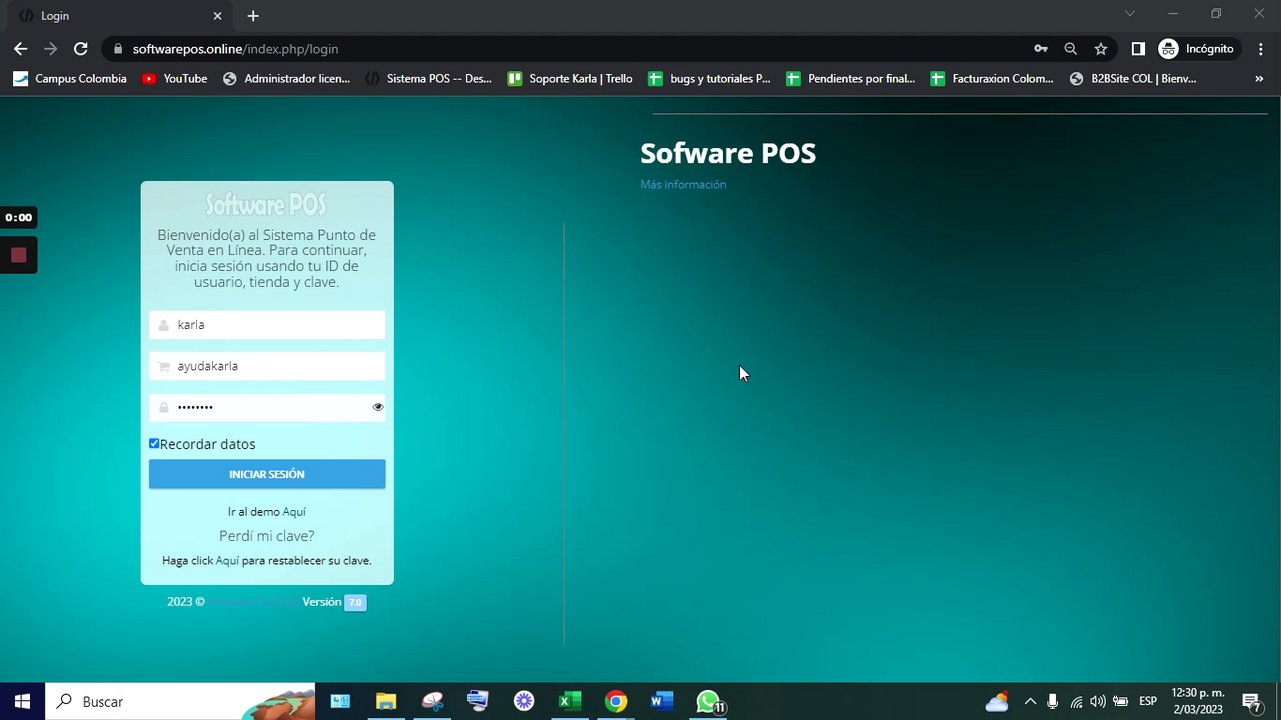Screen dimensions: 1281x720
Task: Open the demo via Aquí link
Action: (294, 511)
